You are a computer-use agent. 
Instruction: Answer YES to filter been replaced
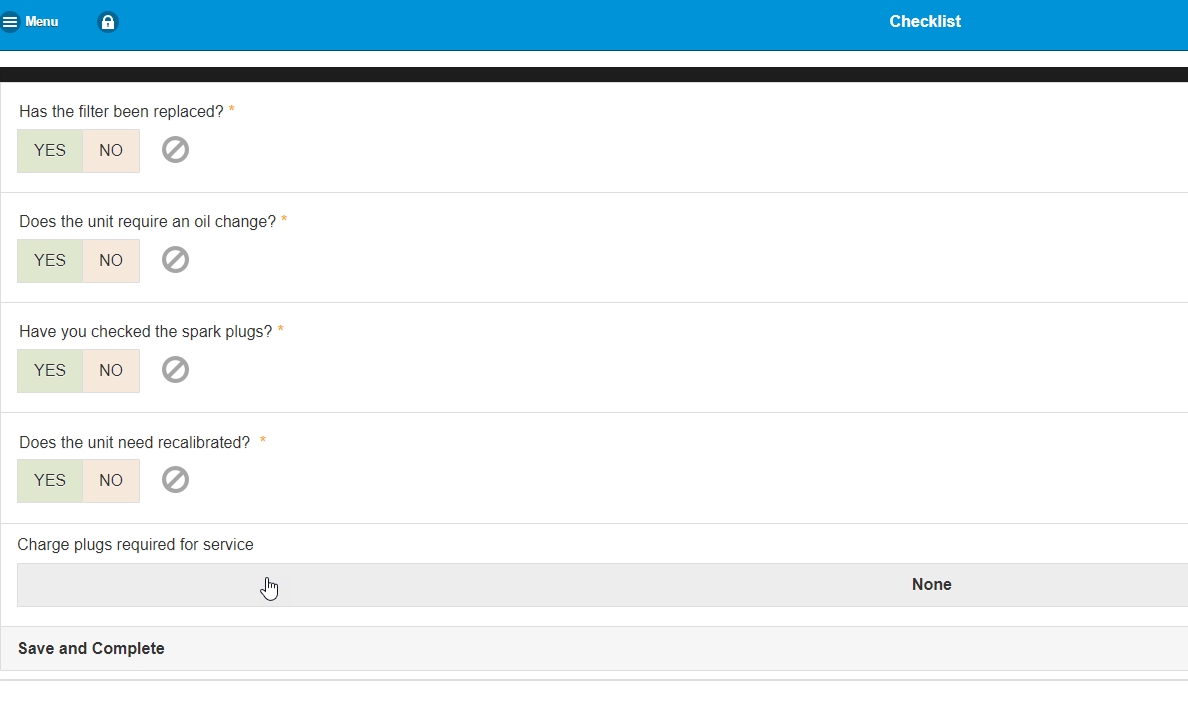tap(50, 151)
